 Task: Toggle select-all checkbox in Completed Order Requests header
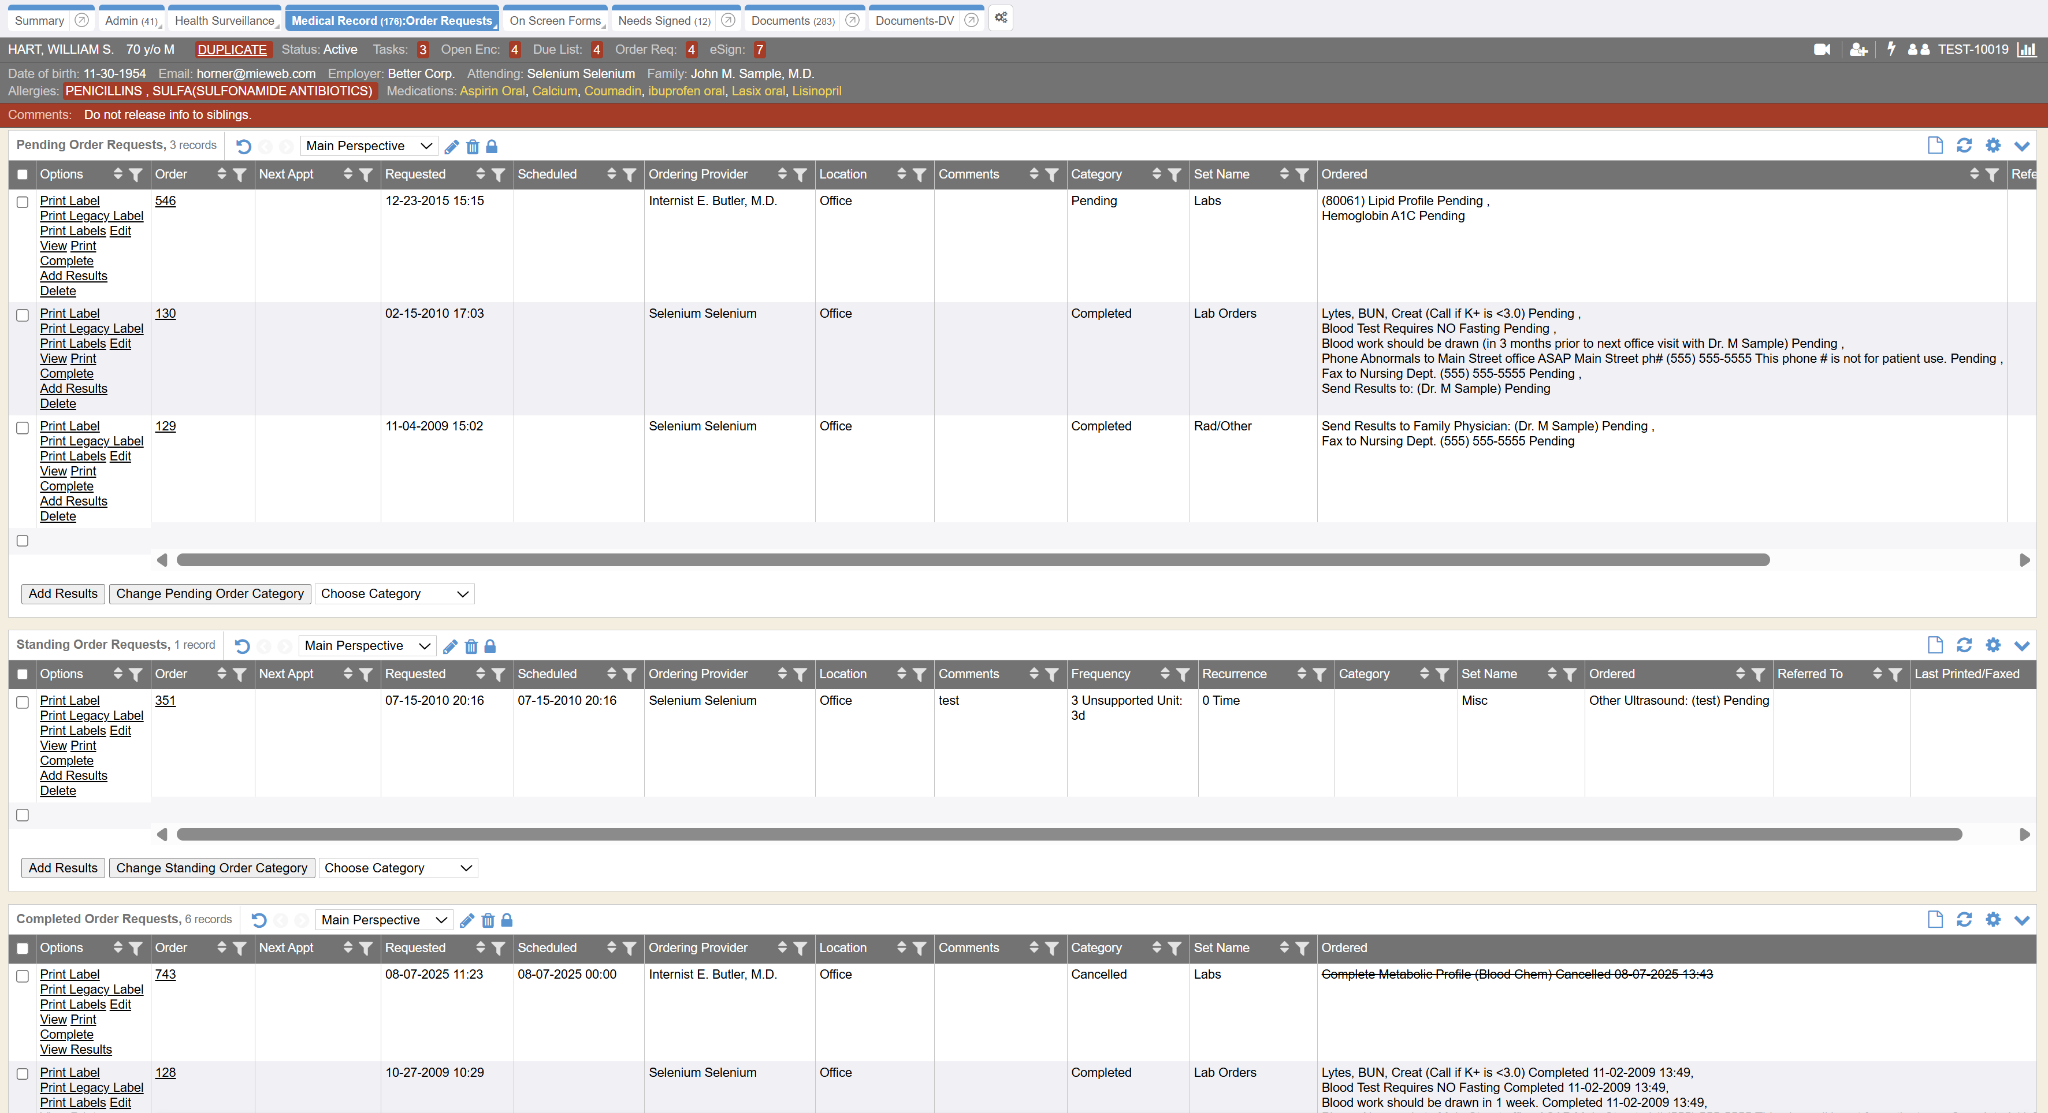(22, 948)
